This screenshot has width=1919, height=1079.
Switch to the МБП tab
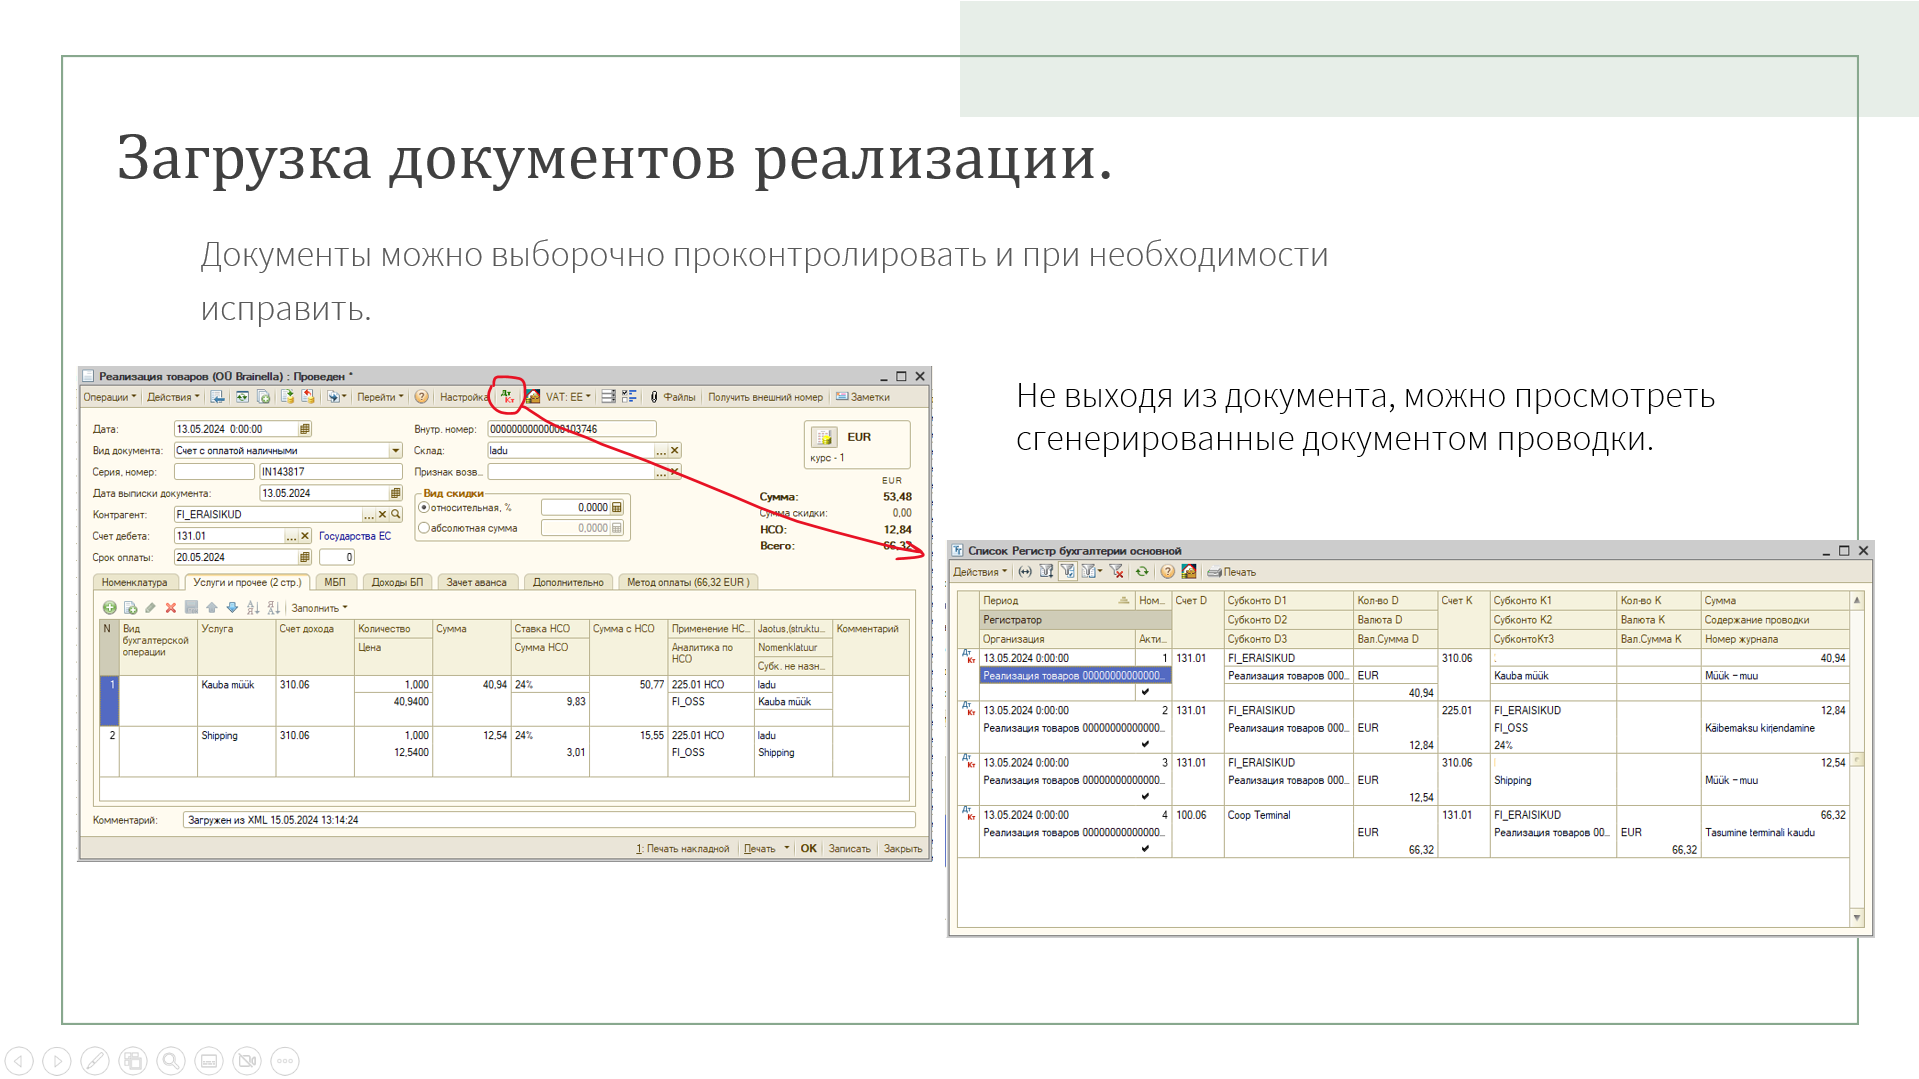(335, 582)
